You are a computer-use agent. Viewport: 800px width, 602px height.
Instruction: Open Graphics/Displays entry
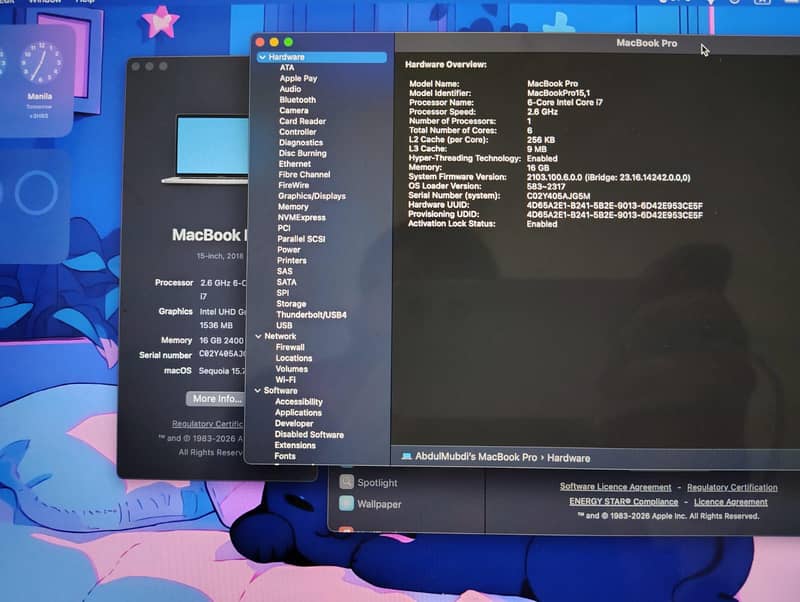point(312,196)
